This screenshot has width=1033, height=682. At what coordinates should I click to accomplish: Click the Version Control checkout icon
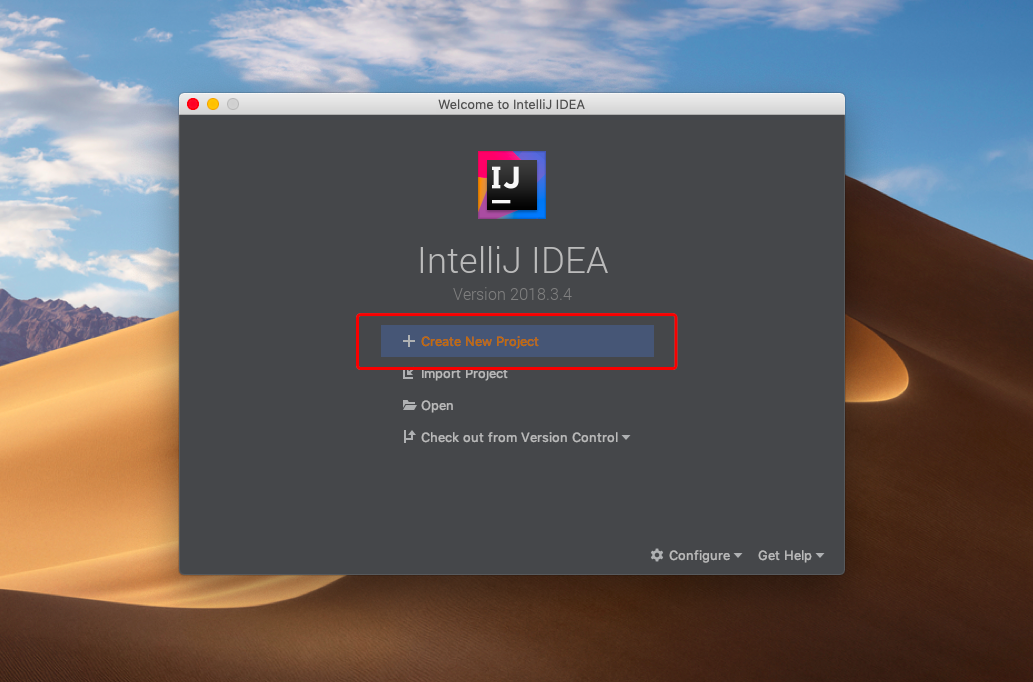[408, 437]
